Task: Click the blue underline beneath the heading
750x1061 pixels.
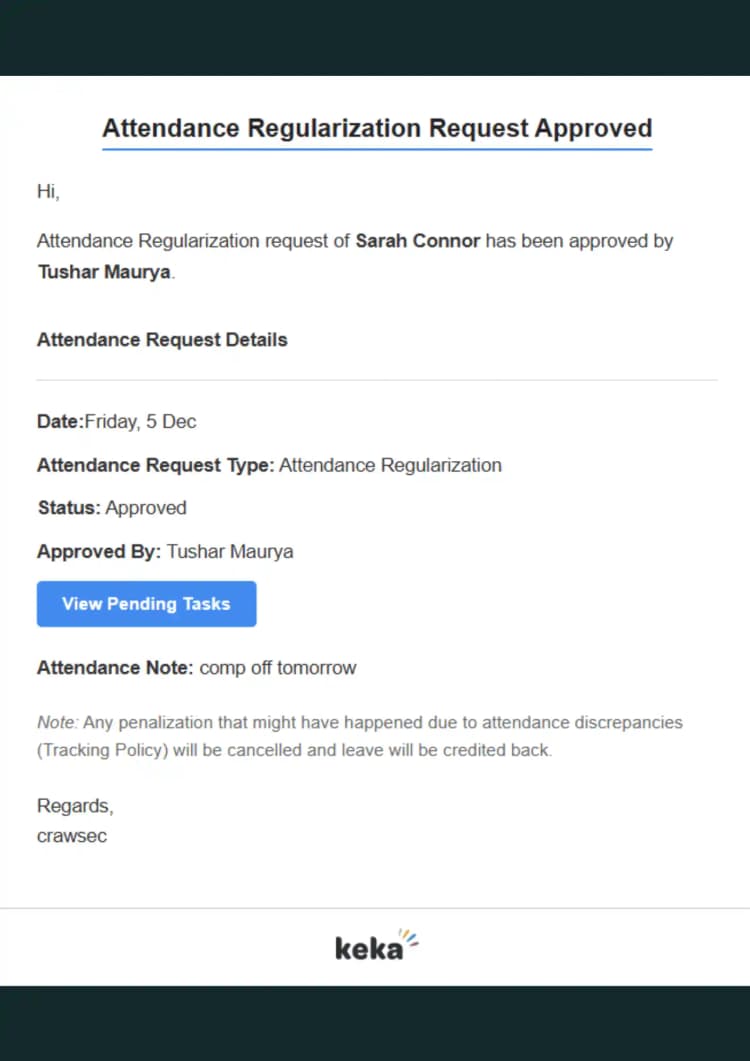Action: pyautogui.click(x=376, y=148)
